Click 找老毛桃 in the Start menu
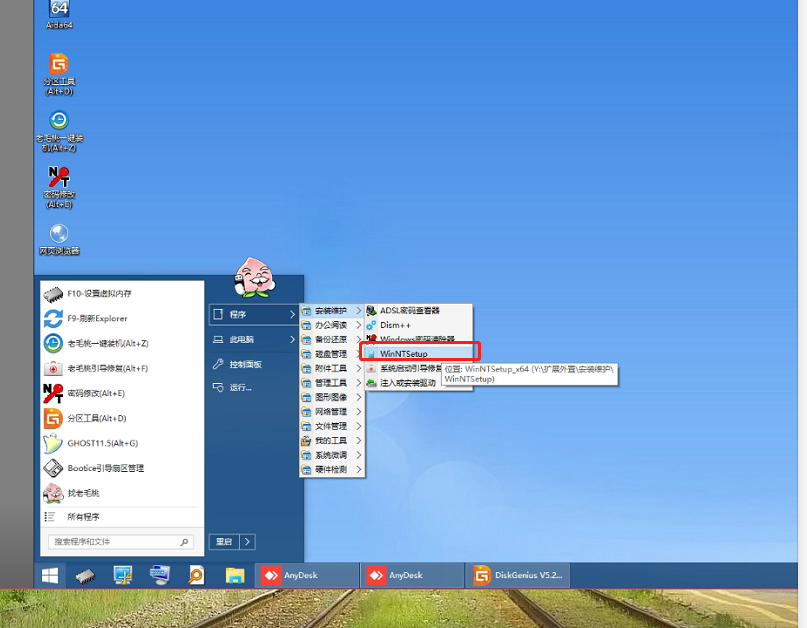The image size is (807, 628). (x=122, y=493)
